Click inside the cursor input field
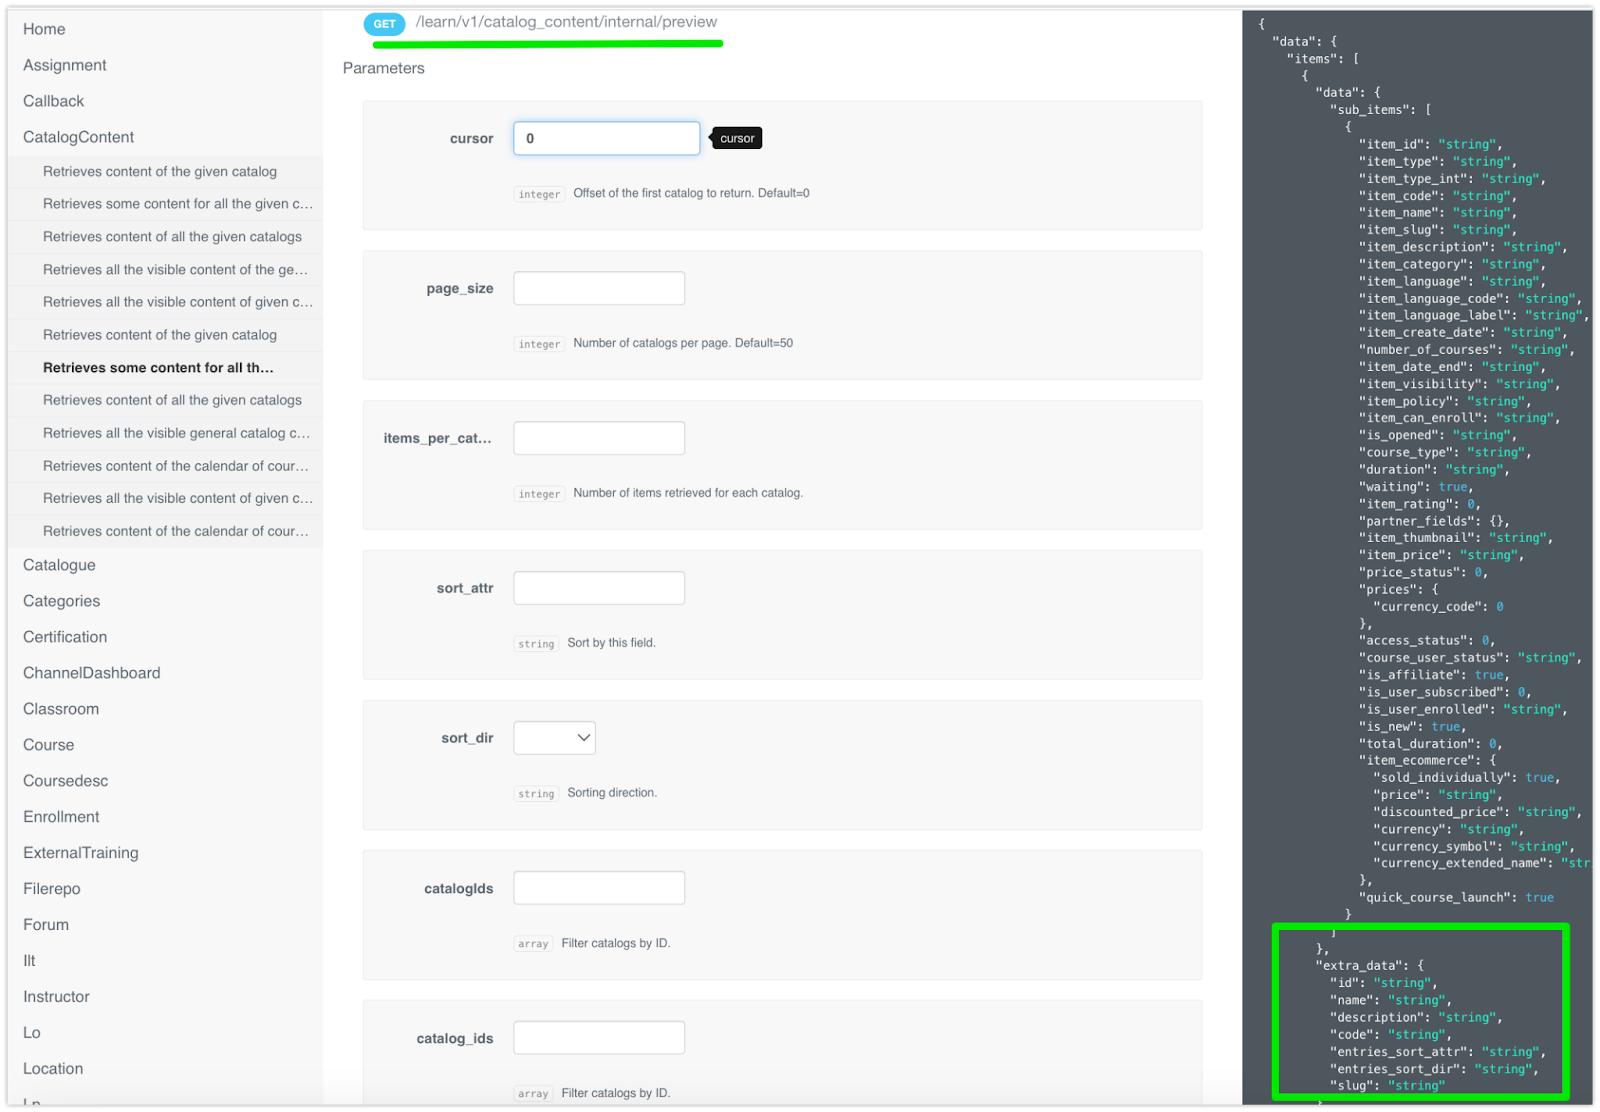This screenshot has width=1600, height=1112. (x=605, y=138)
